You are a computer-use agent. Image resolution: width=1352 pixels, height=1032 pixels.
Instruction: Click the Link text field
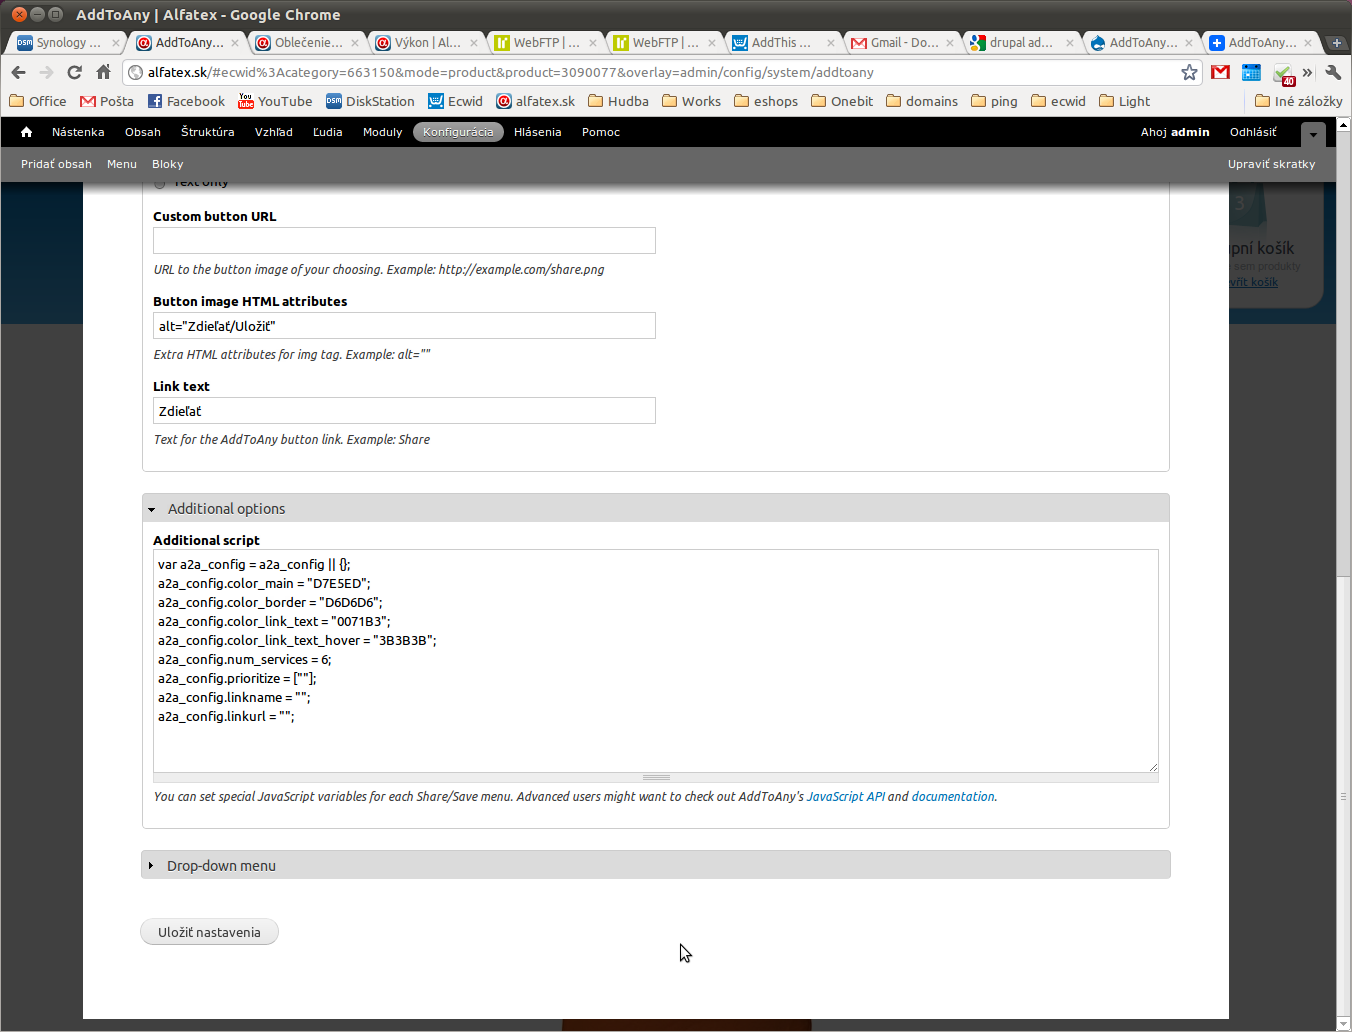click(404, 410)
